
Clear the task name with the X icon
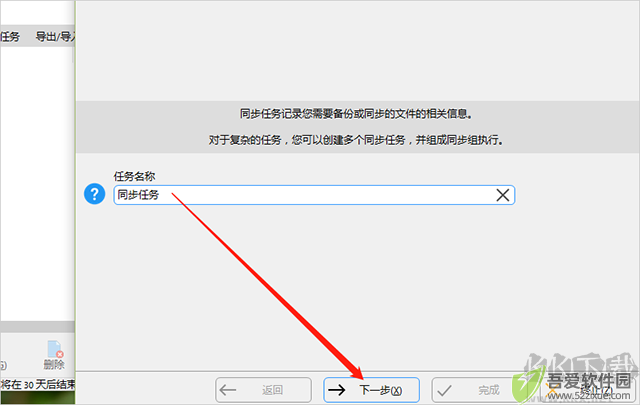502,195
